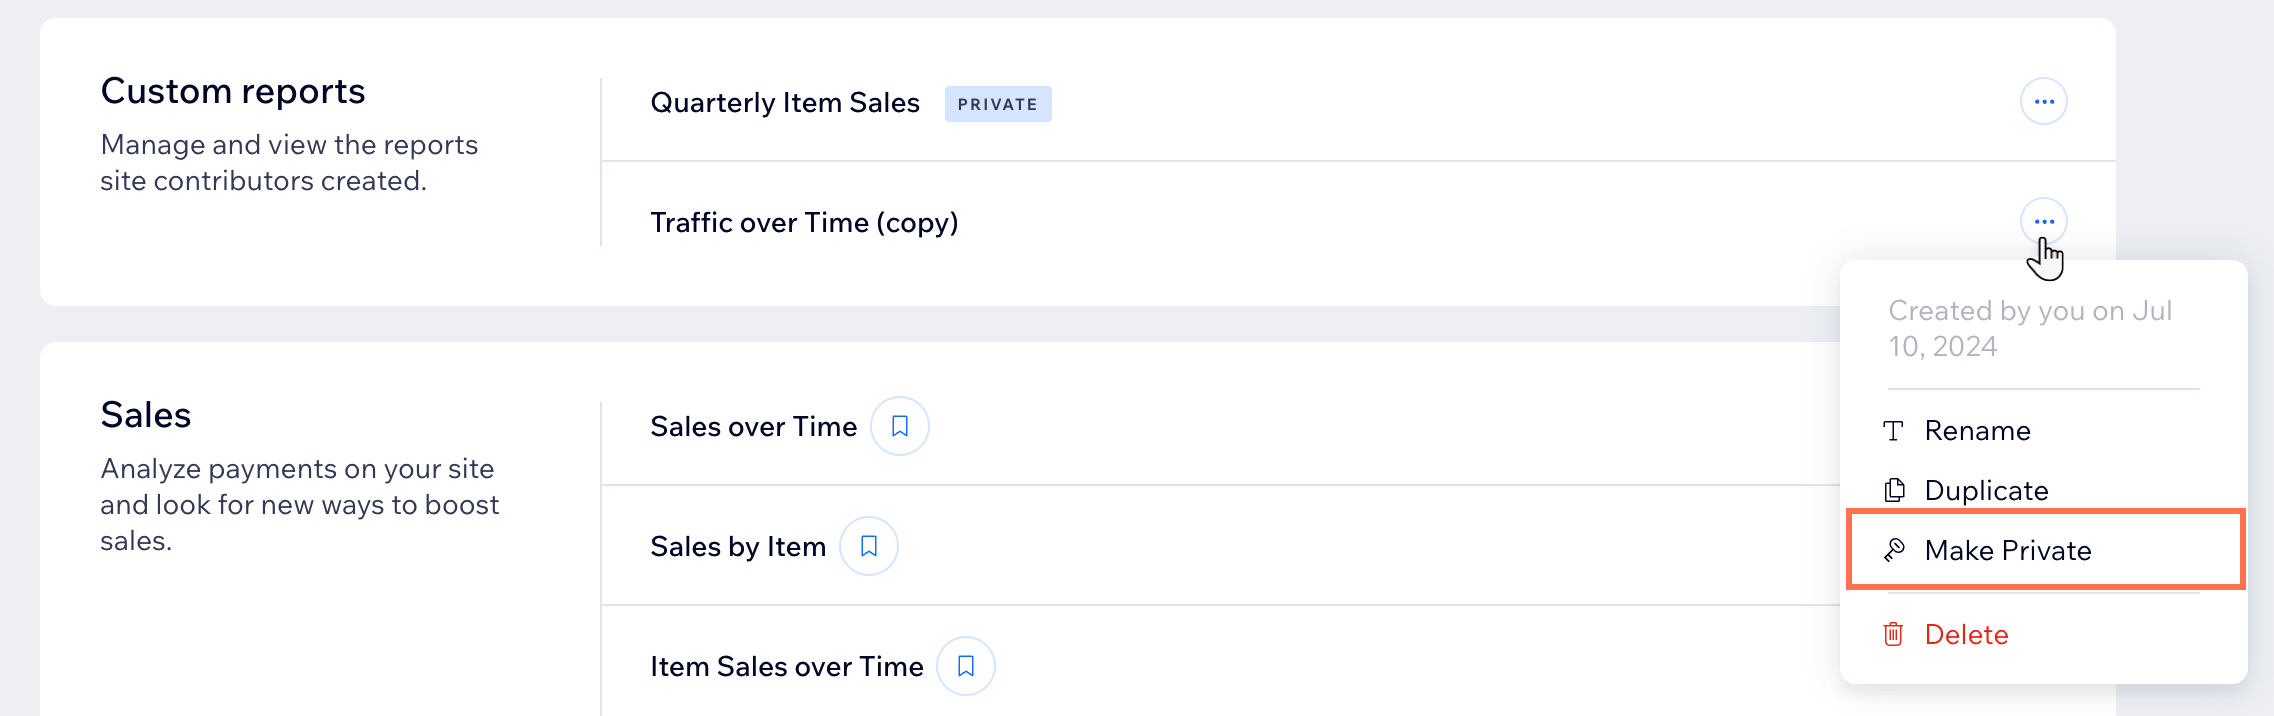
Task: Open more actions for Quarterly Item Sales
Action: pos(2043,101)
